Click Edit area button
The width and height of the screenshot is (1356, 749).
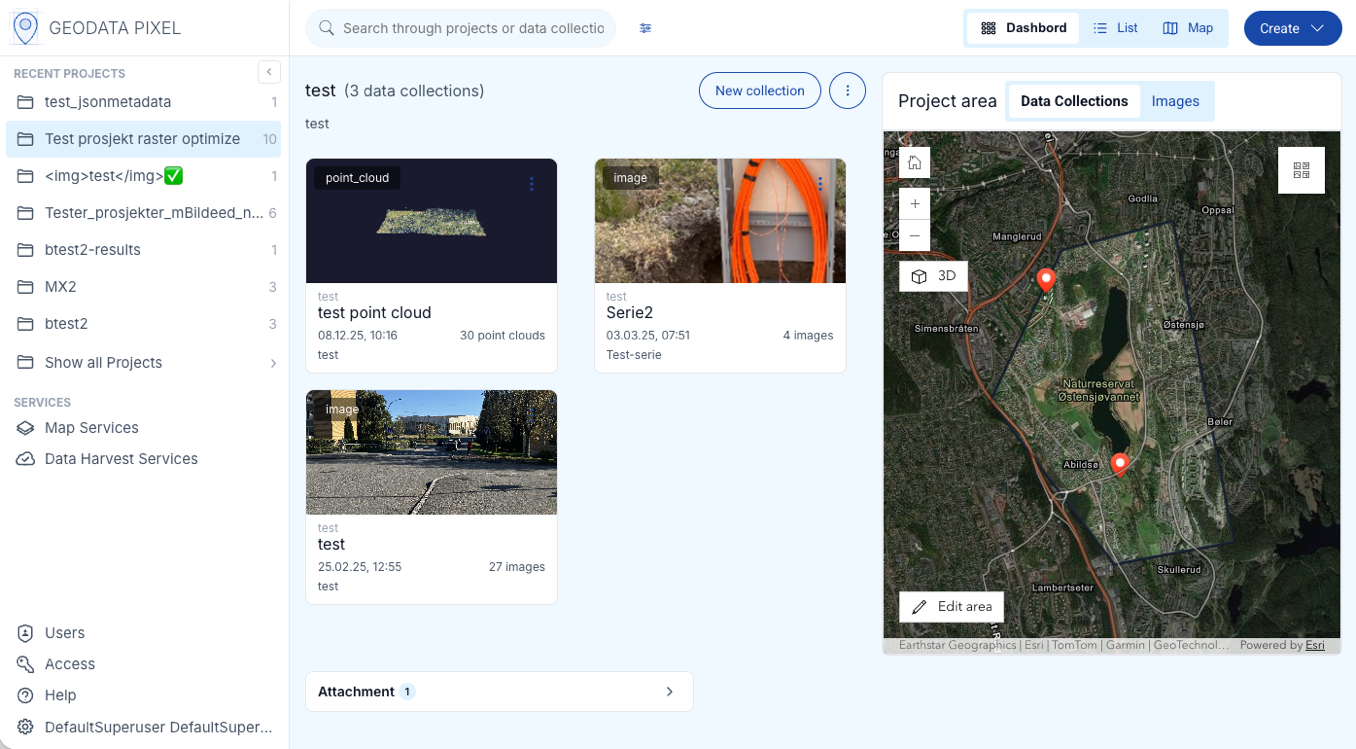[951, 607]
